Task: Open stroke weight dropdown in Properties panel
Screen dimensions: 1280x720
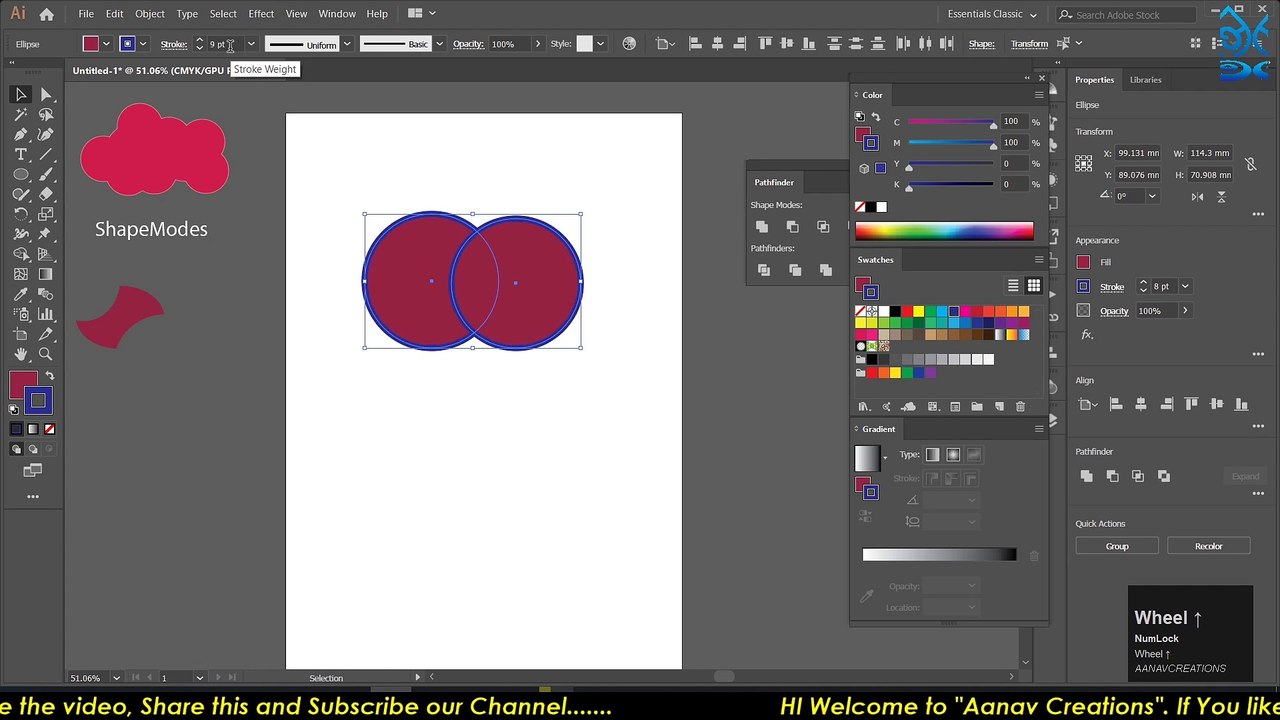Action: [1185, 287]
